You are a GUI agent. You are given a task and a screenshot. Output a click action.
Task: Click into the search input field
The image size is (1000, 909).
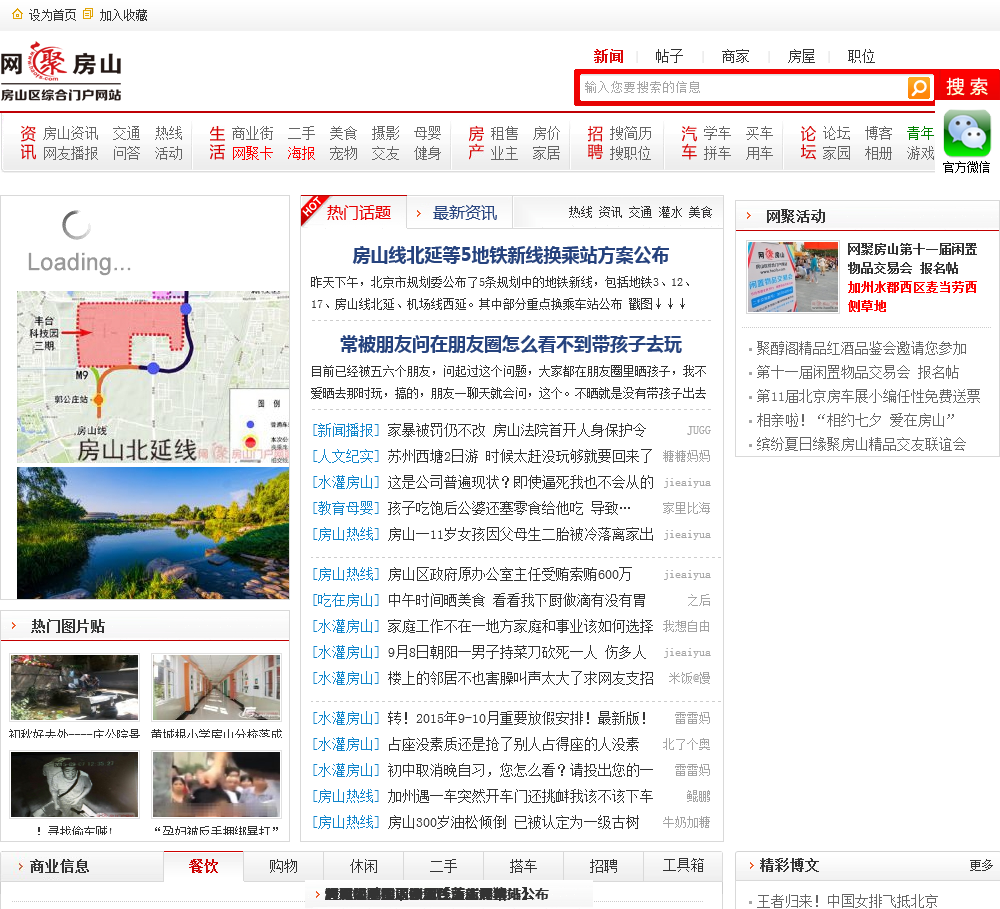tap(742, 88)
